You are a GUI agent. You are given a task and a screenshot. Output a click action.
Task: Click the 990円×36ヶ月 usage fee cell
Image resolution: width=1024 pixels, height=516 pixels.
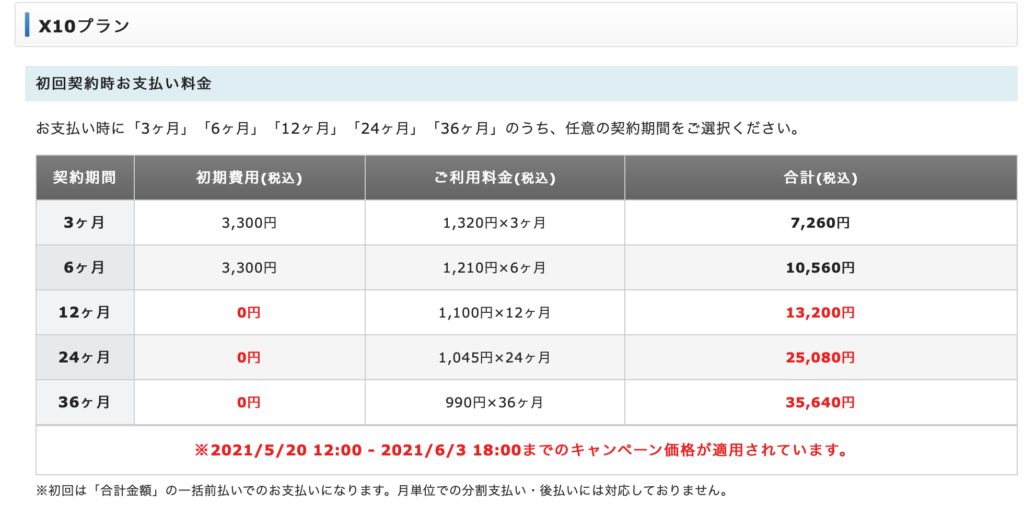click(494, 402)
